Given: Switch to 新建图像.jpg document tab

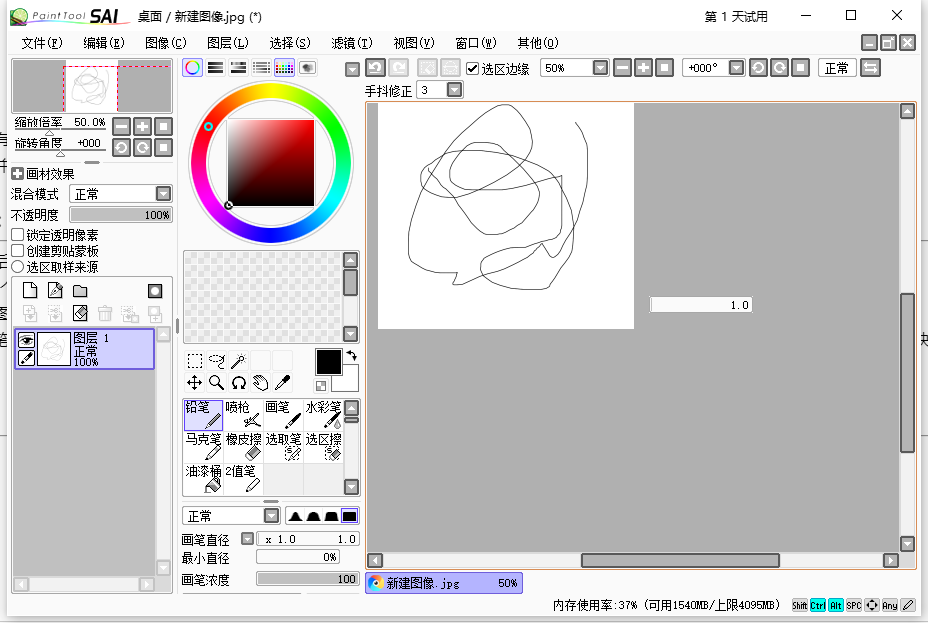Looking at the screenshot, I should click(444, 583).
